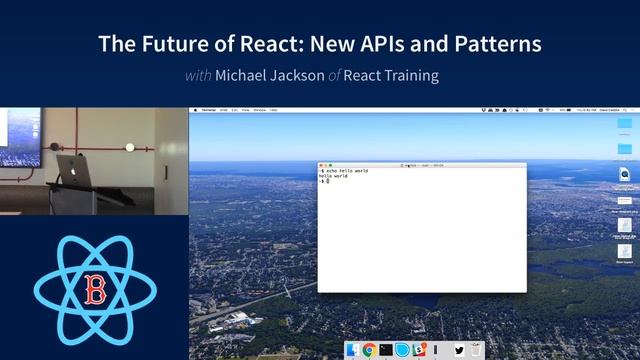This screenshot has width=640, height=360.
Task: Click the Terminal prompt cursor
Action: 328,181
